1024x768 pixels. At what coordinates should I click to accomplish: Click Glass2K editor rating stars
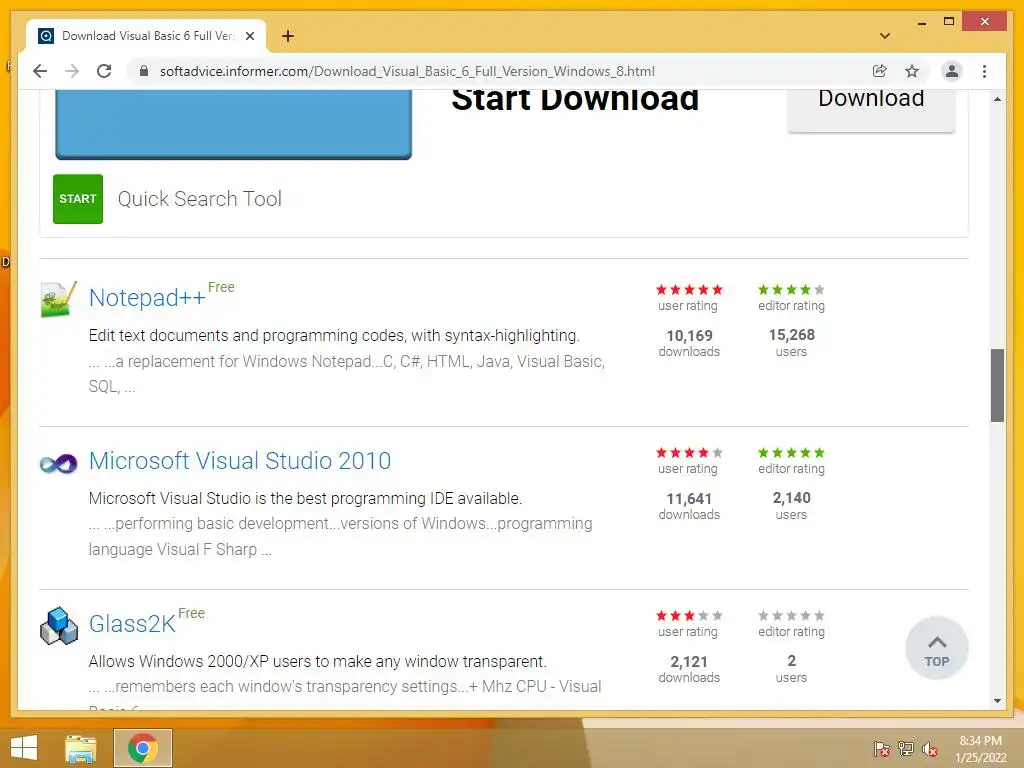[x=791, y=615]
